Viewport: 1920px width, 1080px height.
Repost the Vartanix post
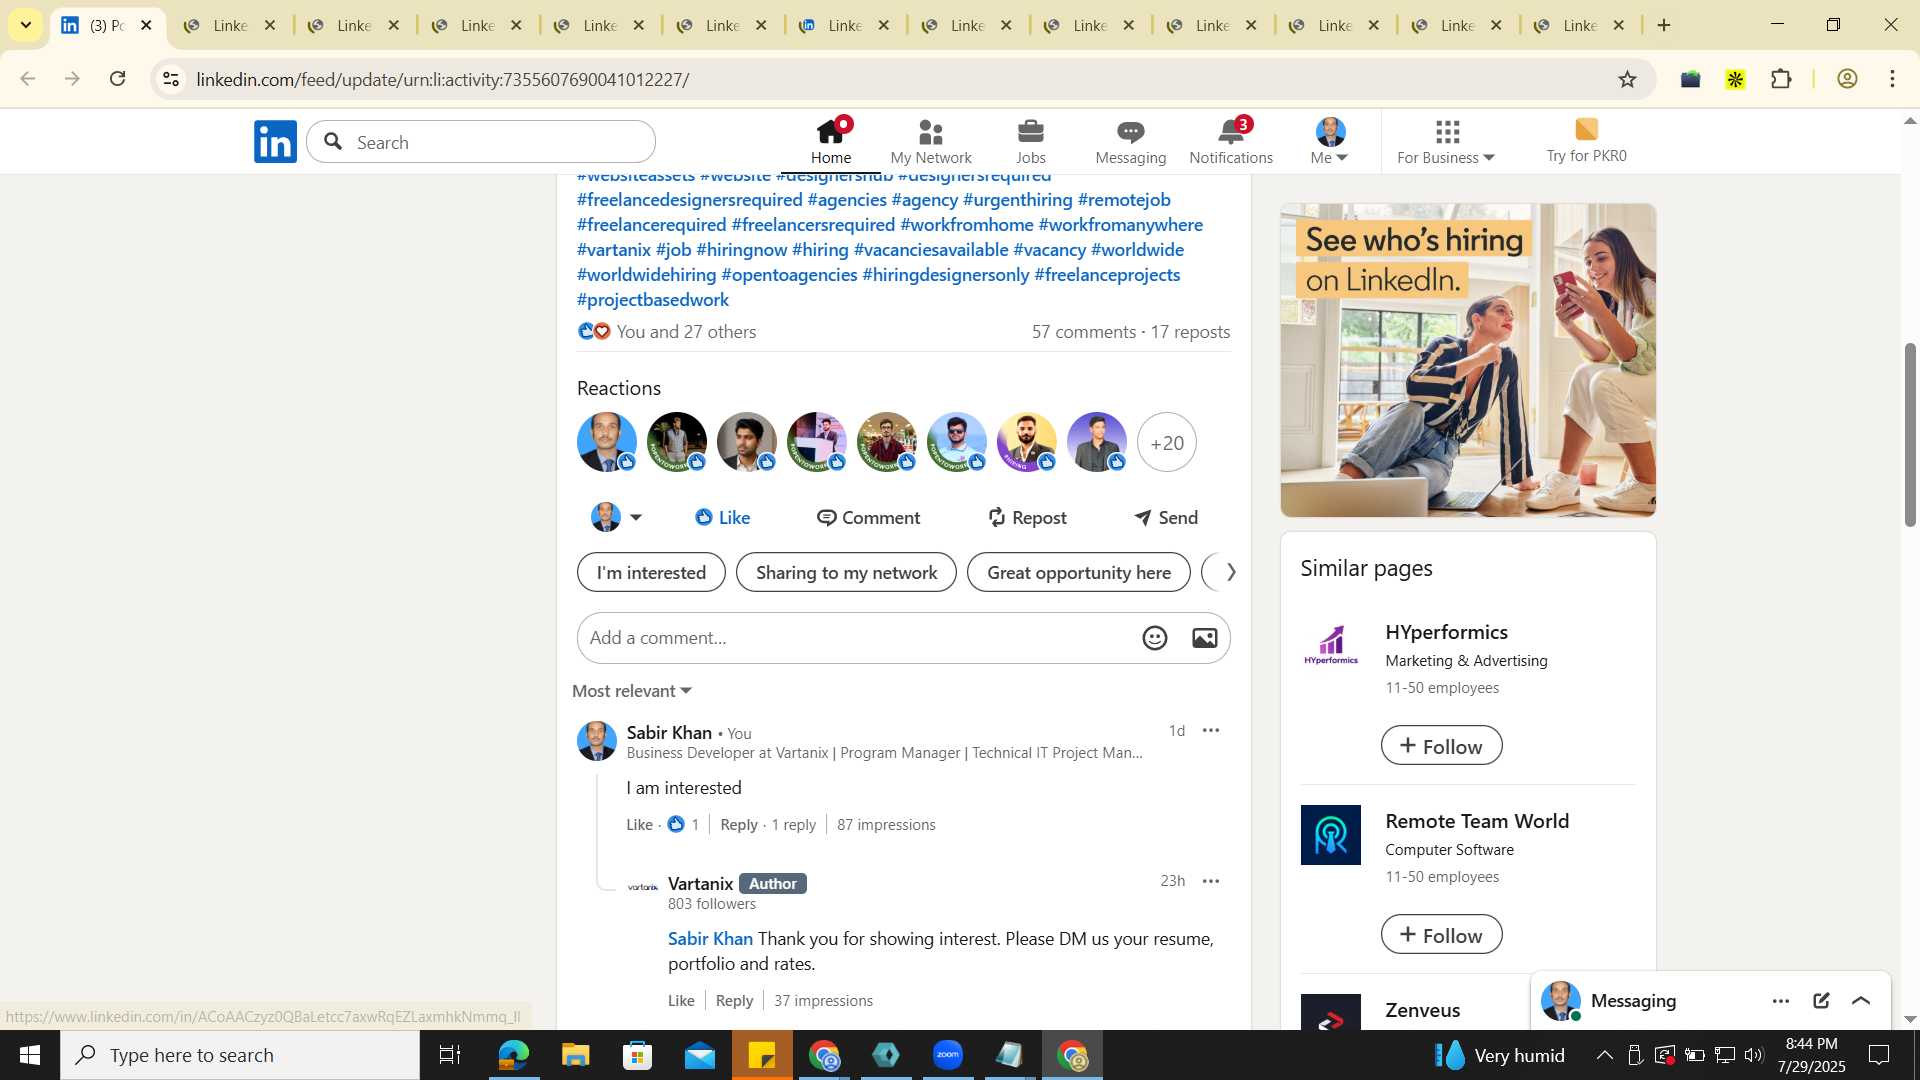(1027, 517)
